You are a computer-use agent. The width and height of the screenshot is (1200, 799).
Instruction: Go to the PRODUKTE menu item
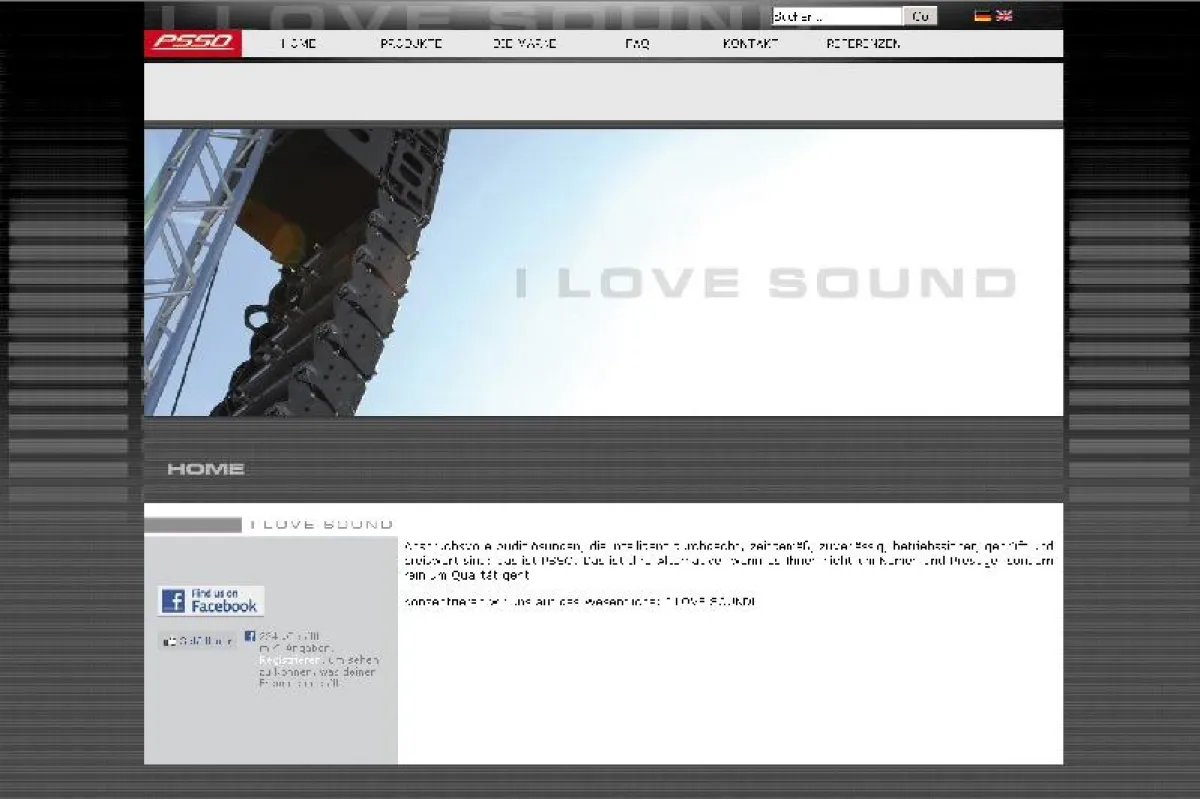pyautogui.click(x=411, y=44)
